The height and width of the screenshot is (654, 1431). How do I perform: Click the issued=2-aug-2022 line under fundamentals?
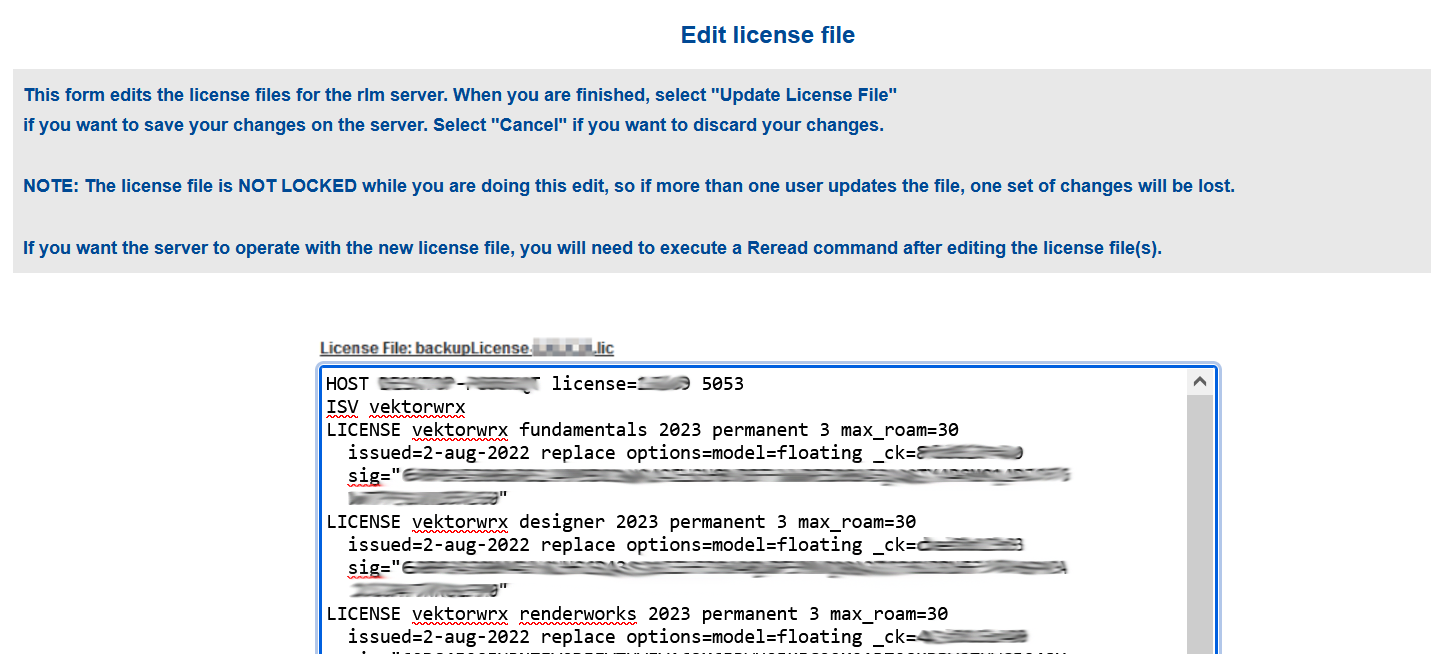(x=685, y=453)
